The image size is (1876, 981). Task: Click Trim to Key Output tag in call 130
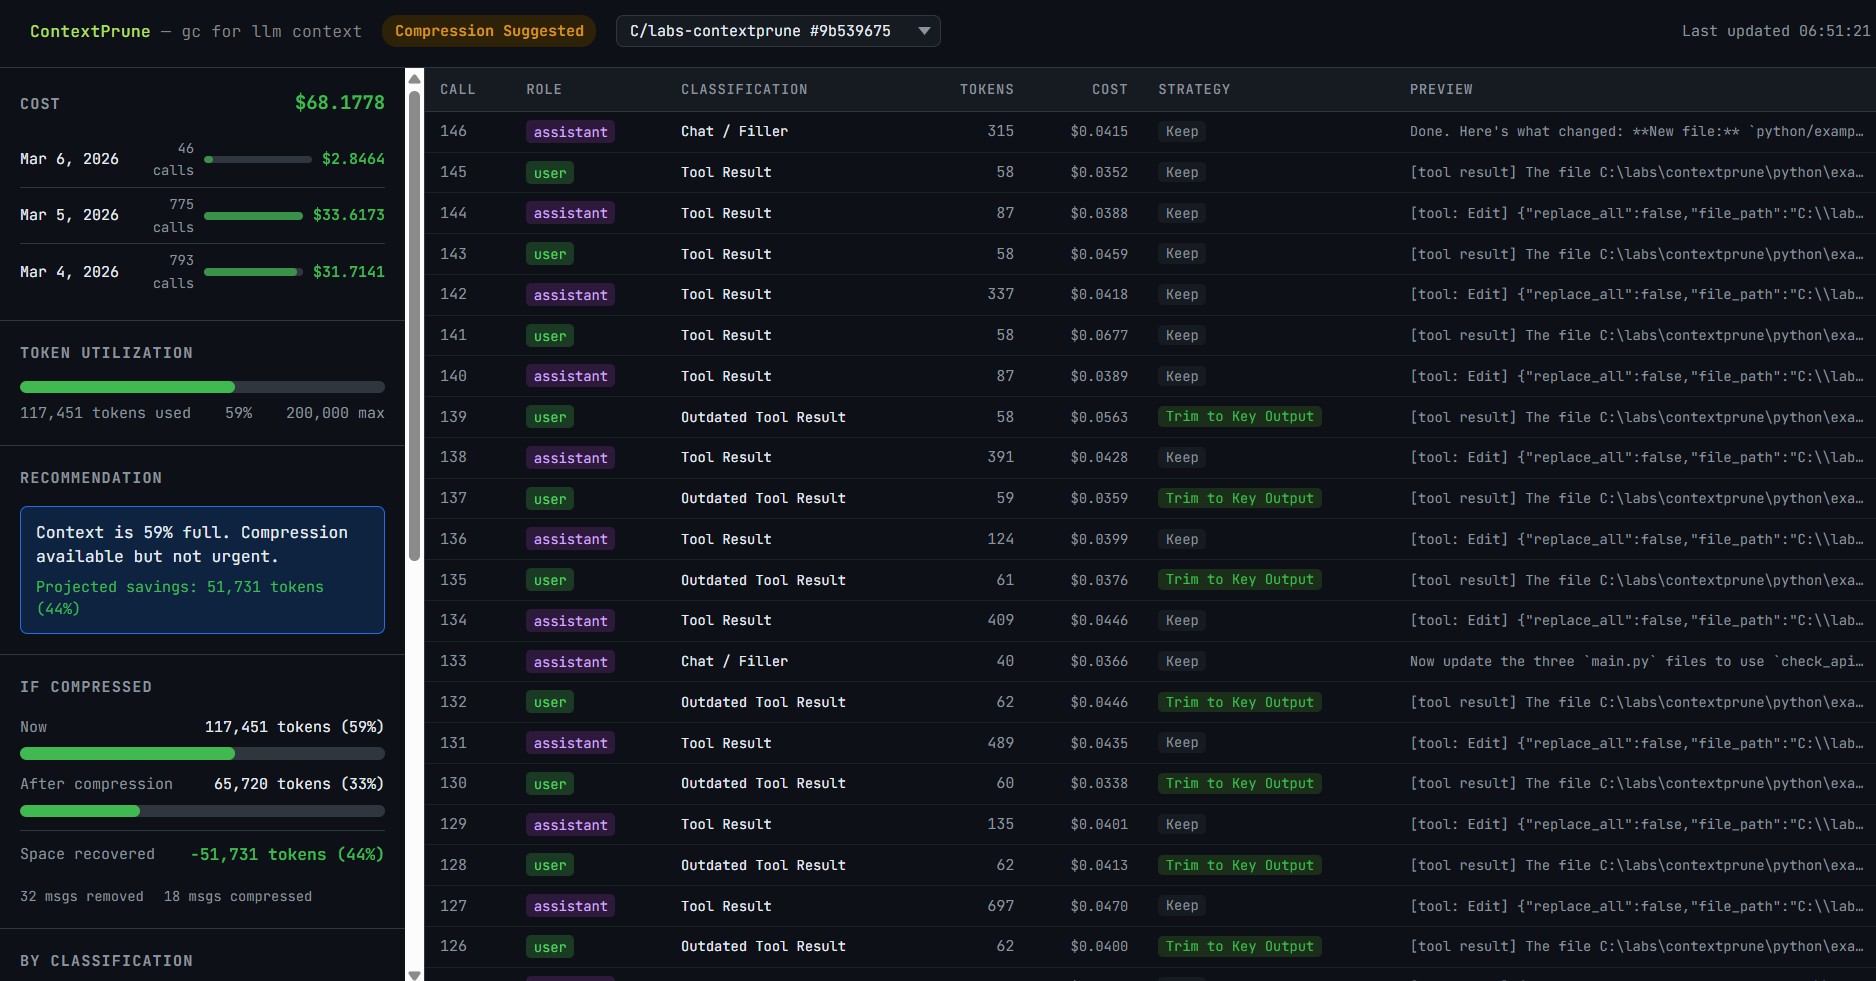1240,783
